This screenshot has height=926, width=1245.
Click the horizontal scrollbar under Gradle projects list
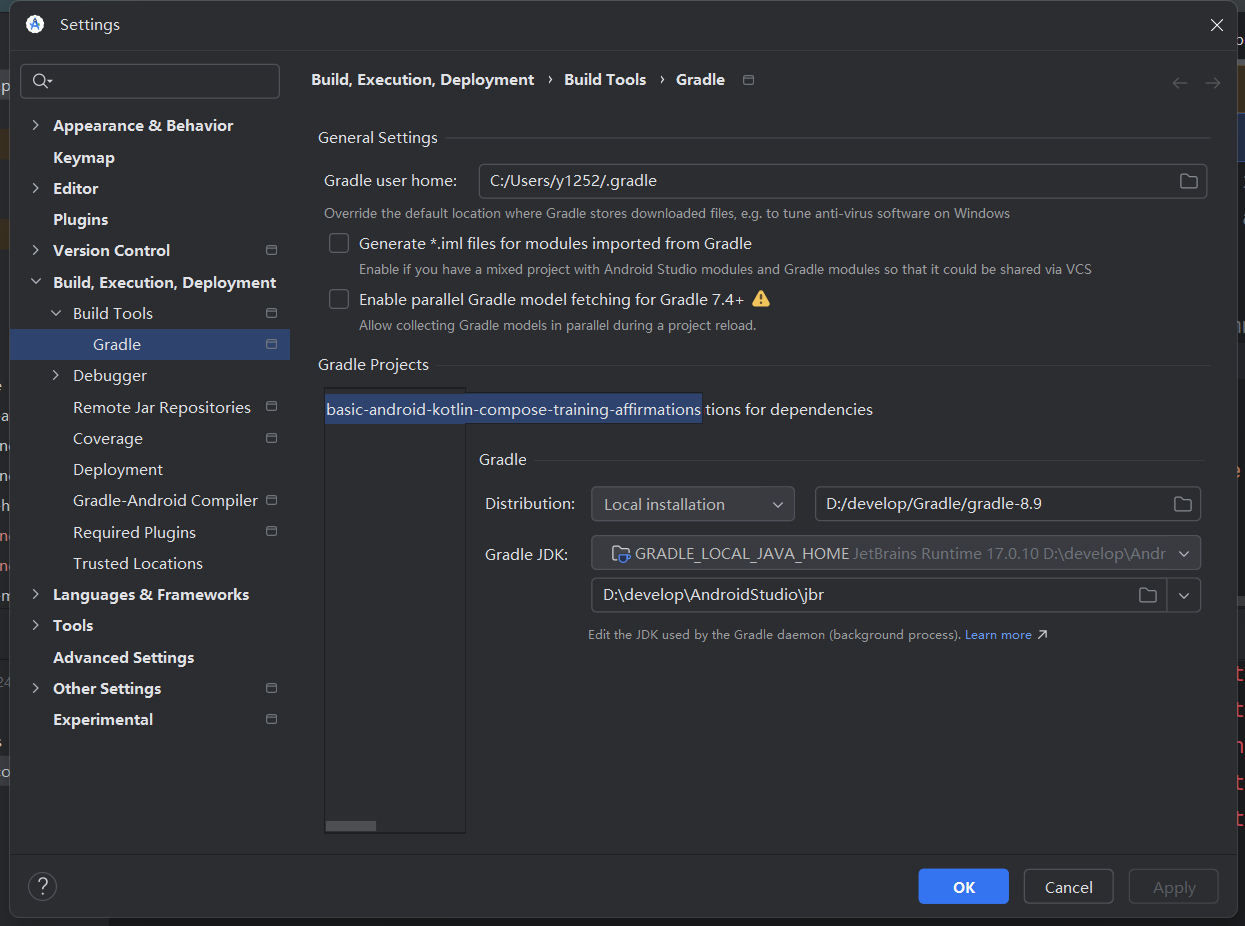pos(351,826)
